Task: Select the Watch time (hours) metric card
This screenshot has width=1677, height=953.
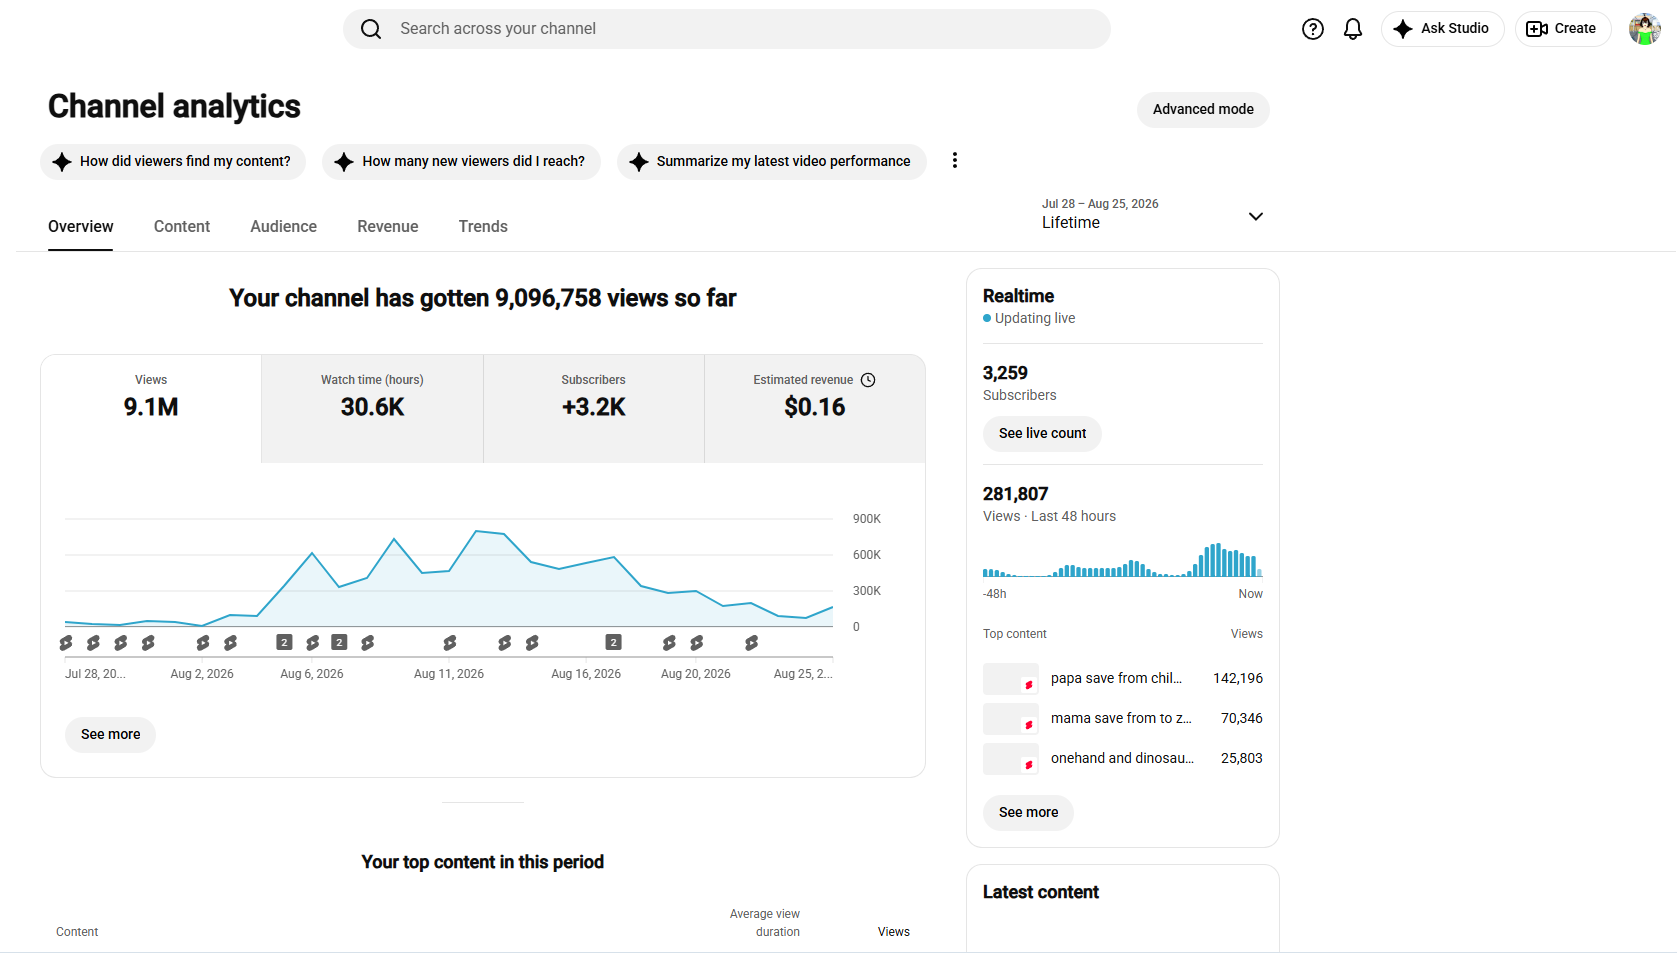Action: (x=372, y=408)
